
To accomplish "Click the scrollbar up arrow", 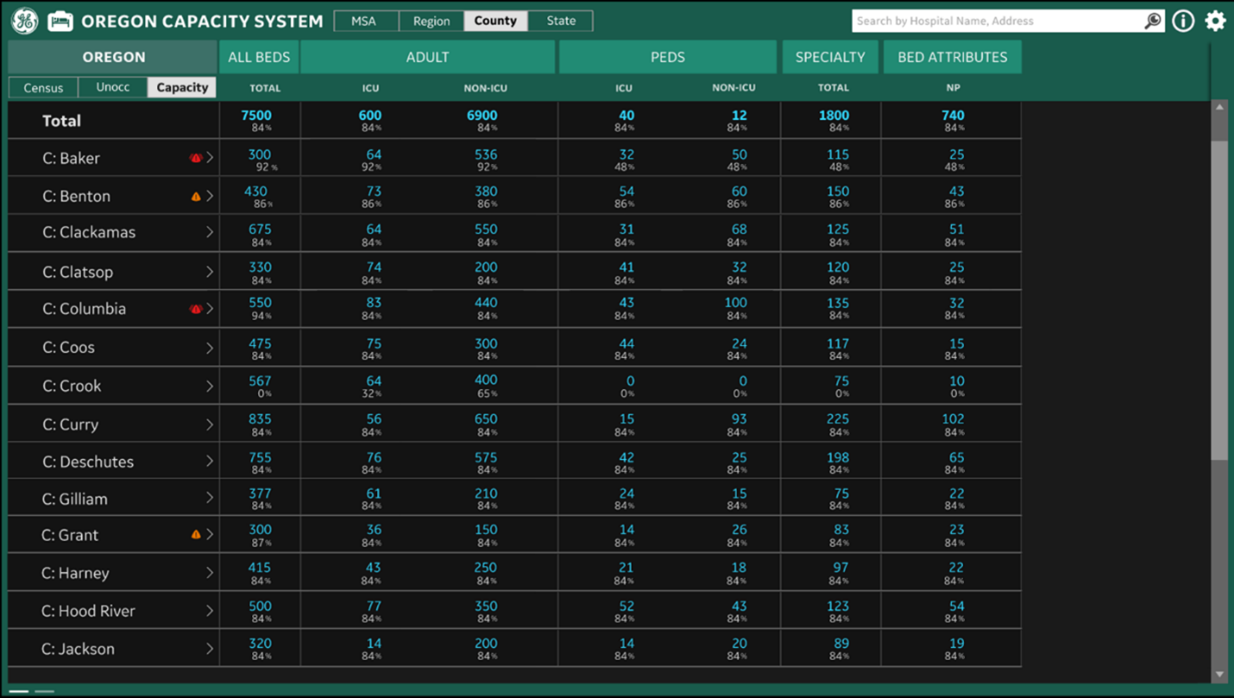I will pos(1219,107).
